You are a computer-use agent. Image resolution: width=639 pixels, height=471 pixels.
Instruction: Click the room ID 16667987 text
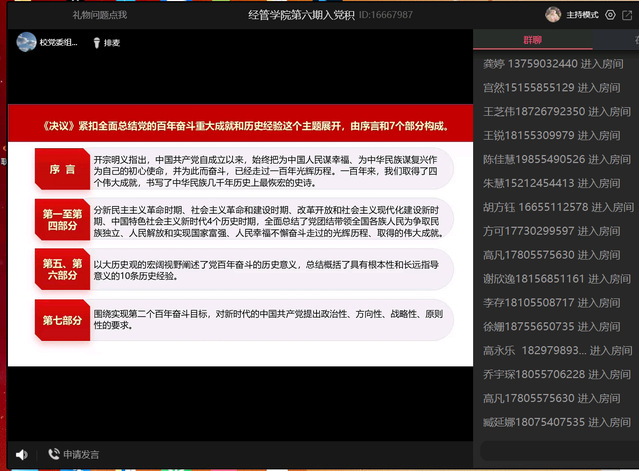point(384,15)
